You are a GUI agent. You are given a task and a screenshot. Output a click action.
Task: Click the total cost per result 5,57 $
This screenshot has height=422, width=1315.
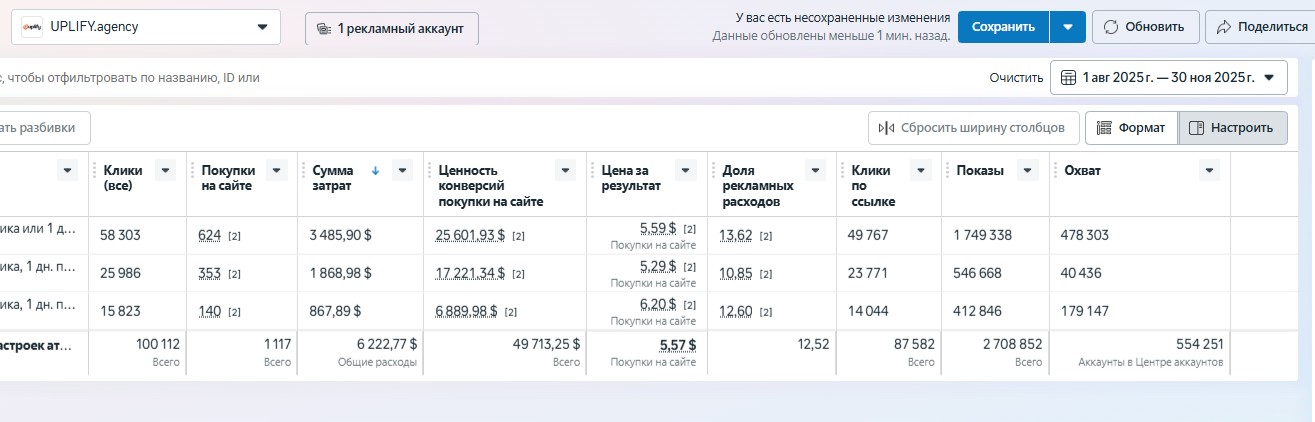click(x=678, y=344)
